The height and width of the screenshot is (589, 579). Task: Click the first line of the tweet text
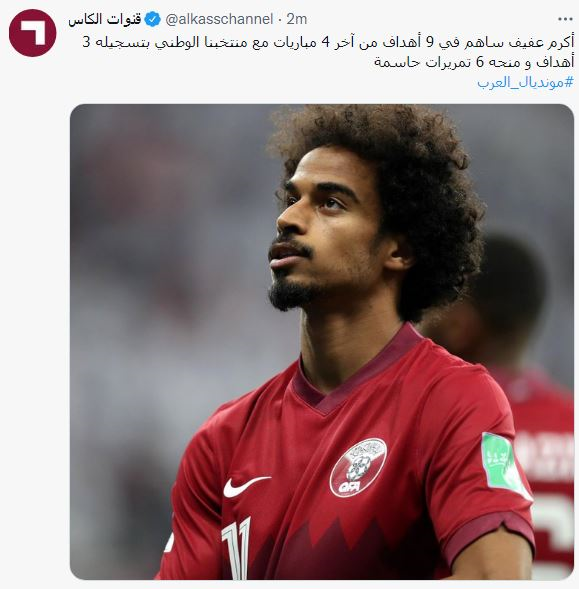[x=328, y=42]
